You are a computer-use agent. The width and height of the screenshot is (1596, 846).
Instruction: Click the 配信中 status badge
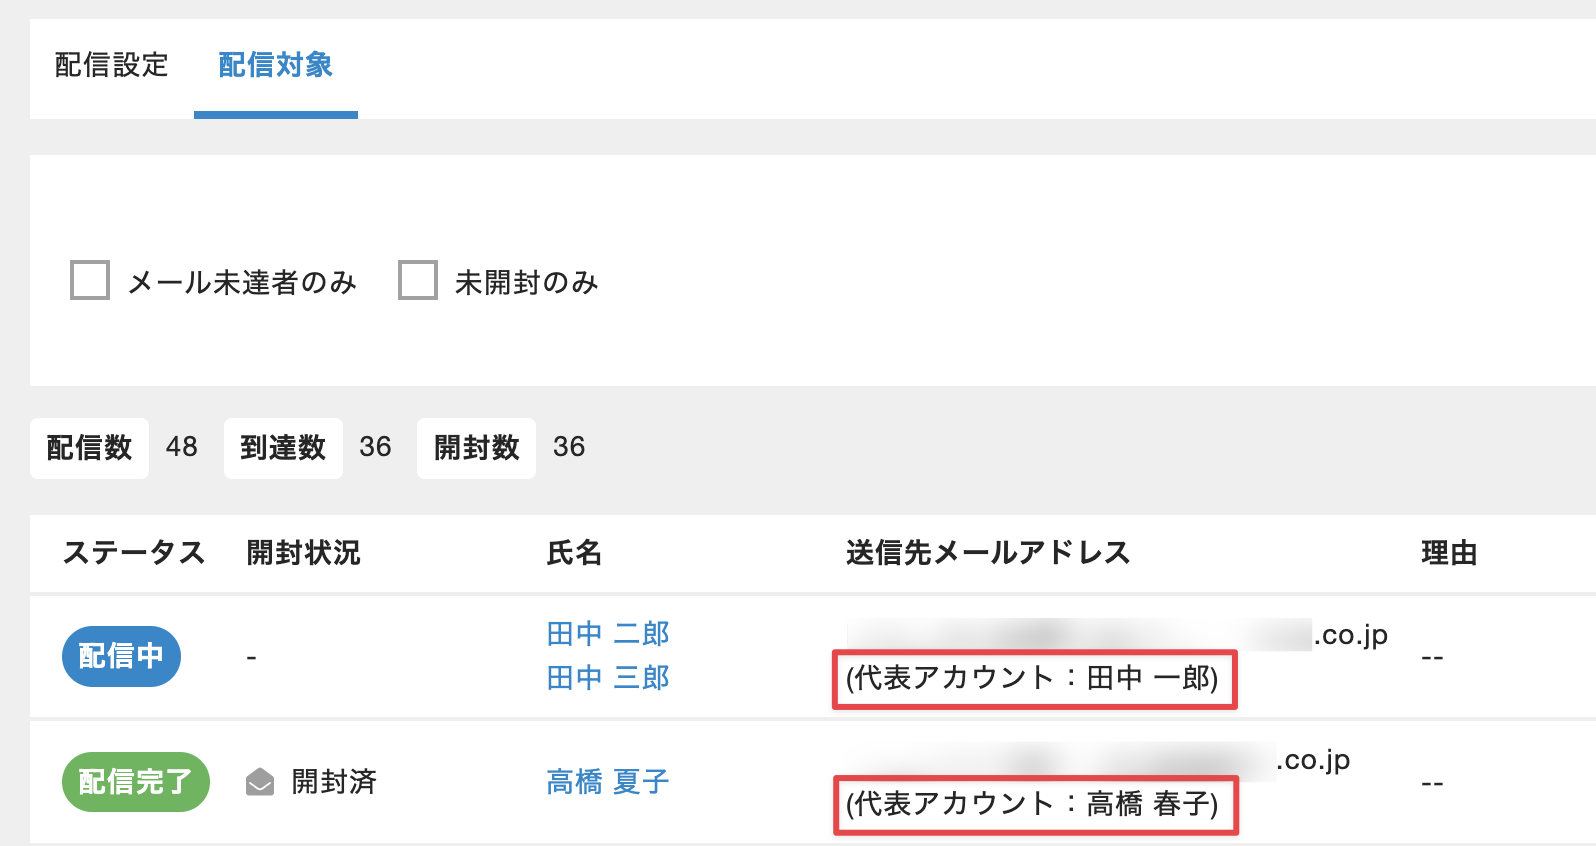121,656
